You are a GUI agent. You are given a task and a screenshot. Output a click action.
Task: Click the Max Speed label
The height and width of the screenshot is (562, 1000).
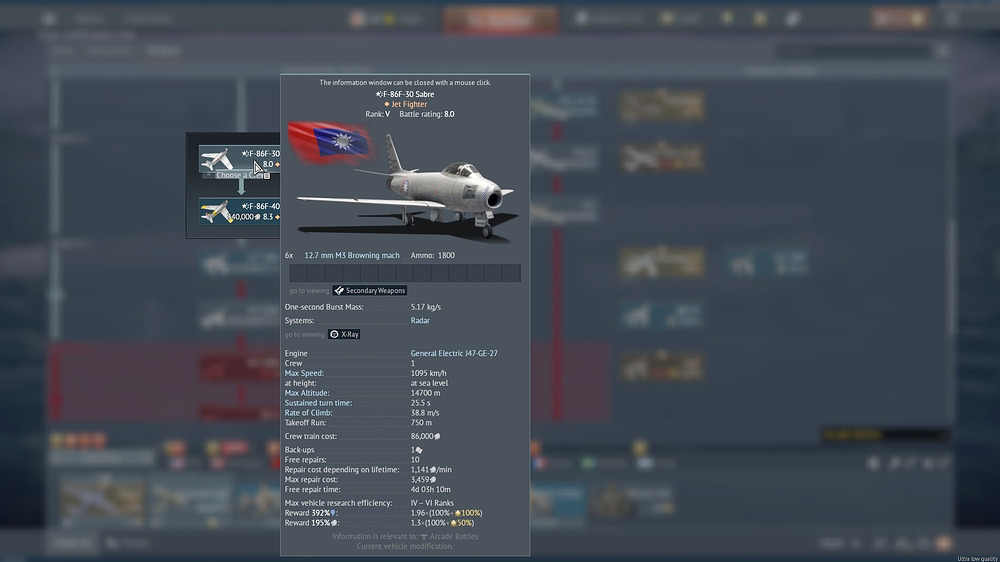tap(304, 373)
